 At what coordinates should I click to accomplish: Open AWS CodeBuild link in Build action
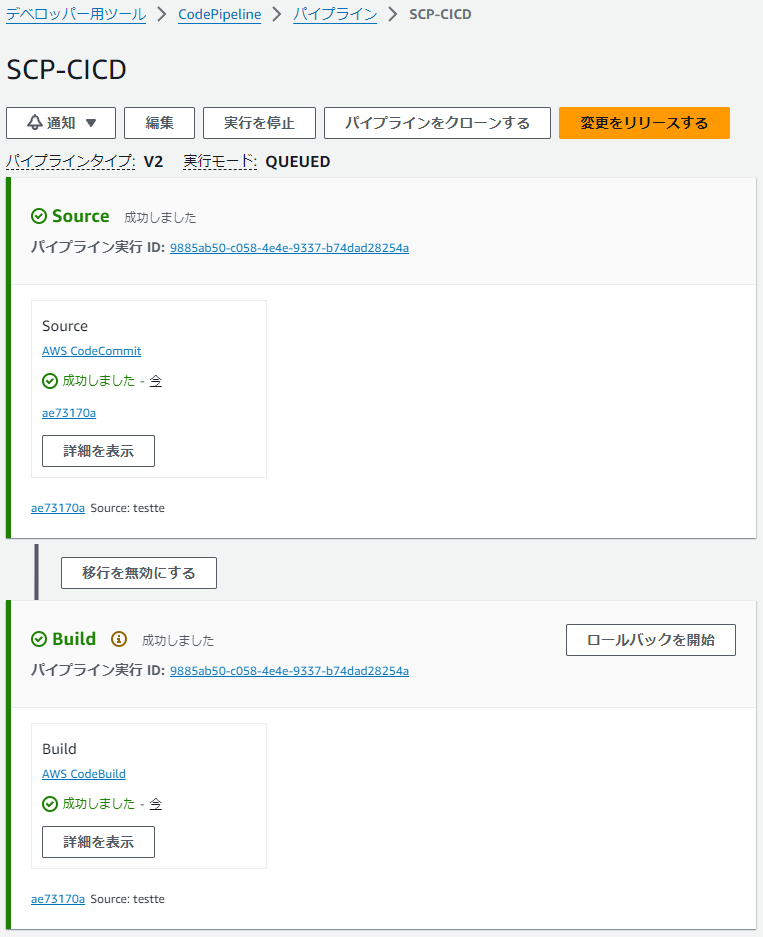(84, 774)
